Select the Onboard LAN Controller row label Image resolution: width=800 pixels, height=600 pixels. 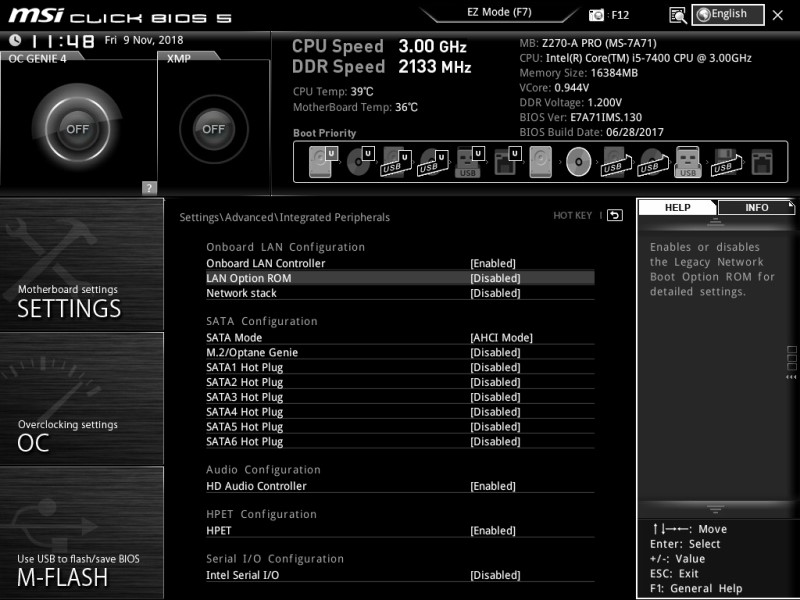coord(265,263)
